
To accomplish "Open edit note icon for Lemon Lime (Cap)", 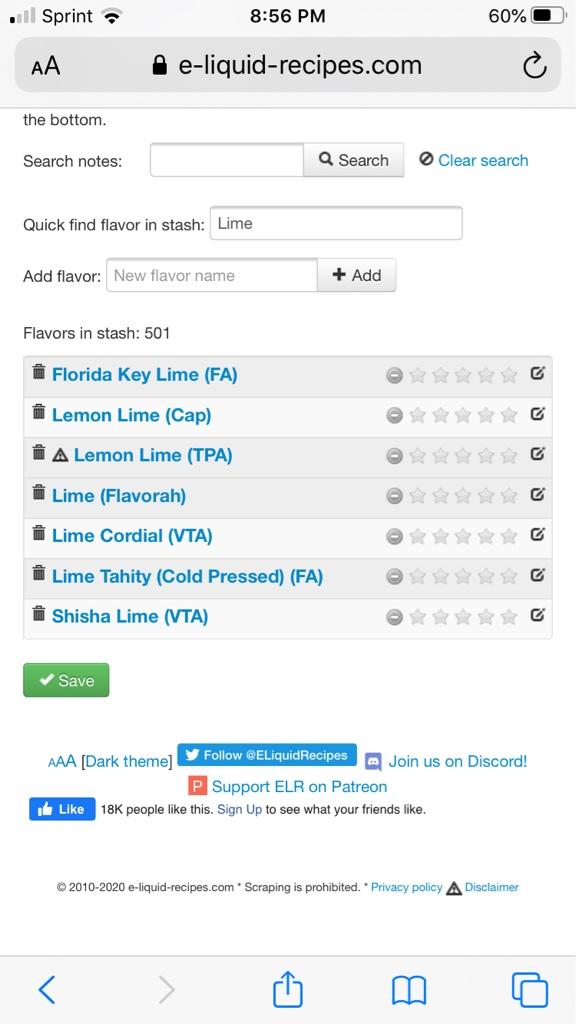I will 537,414.
